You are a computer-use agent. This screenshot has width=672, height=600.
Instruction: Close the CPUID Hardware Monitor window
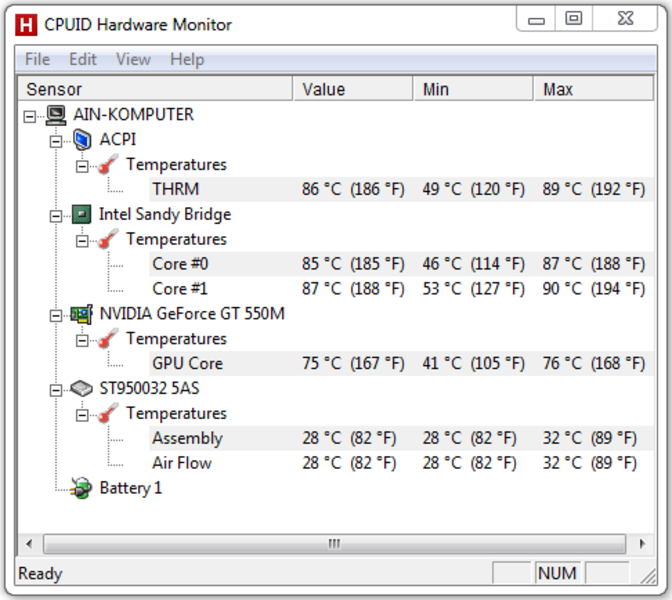coord(625,19)
